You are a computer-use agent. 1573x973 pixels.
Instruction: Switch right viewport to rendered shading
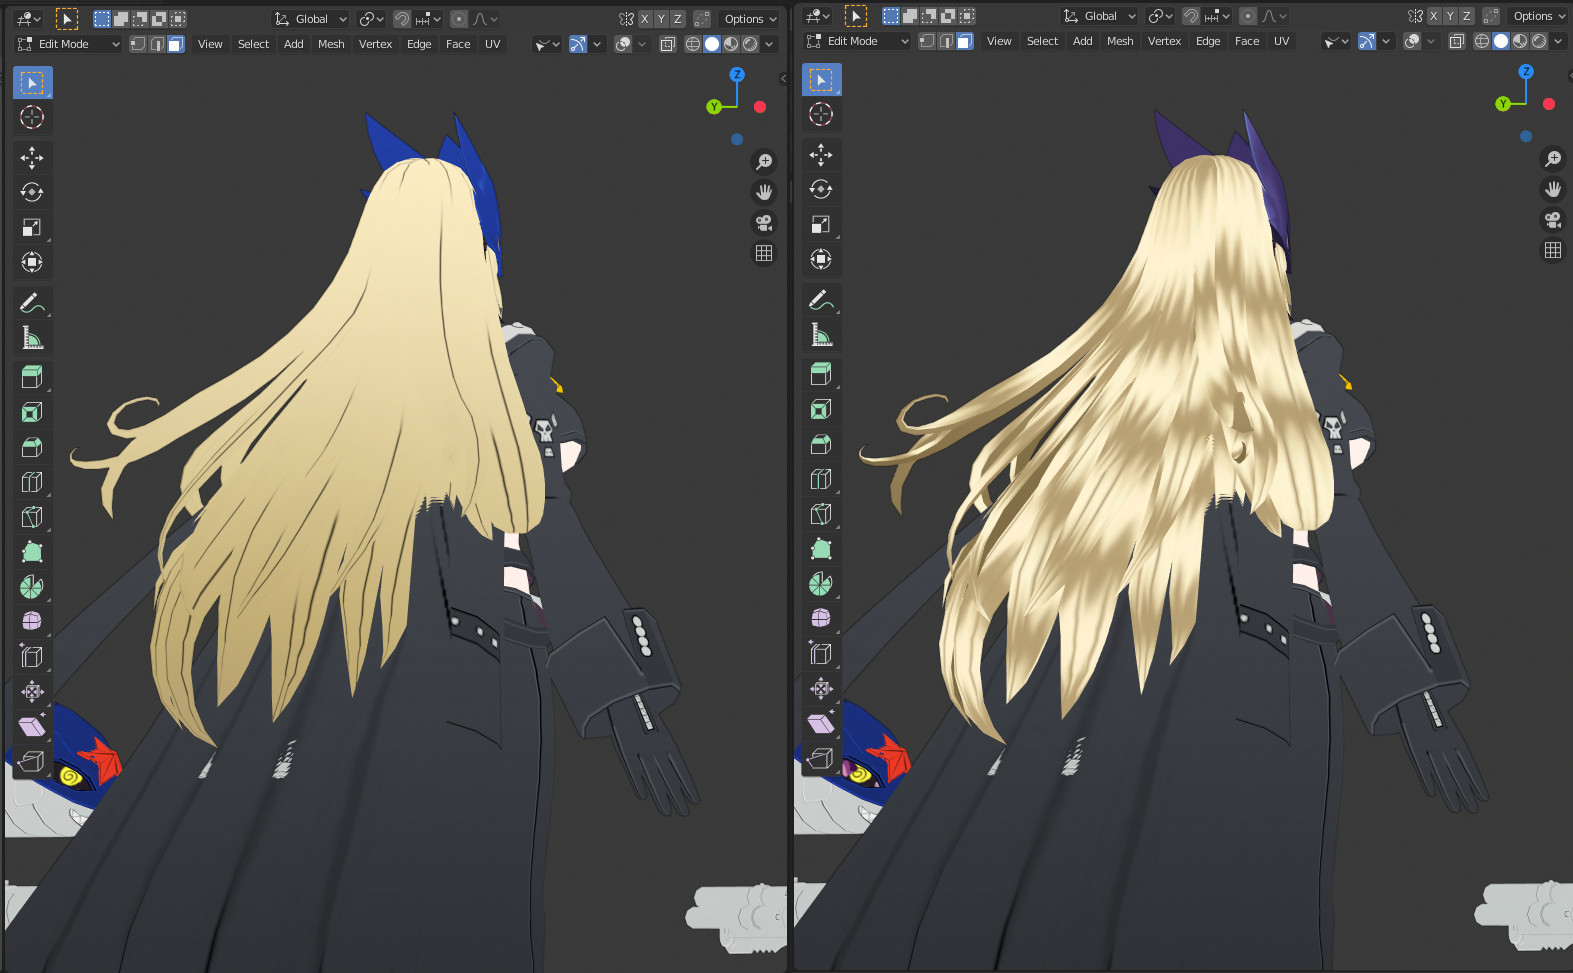pos(1539,41)
